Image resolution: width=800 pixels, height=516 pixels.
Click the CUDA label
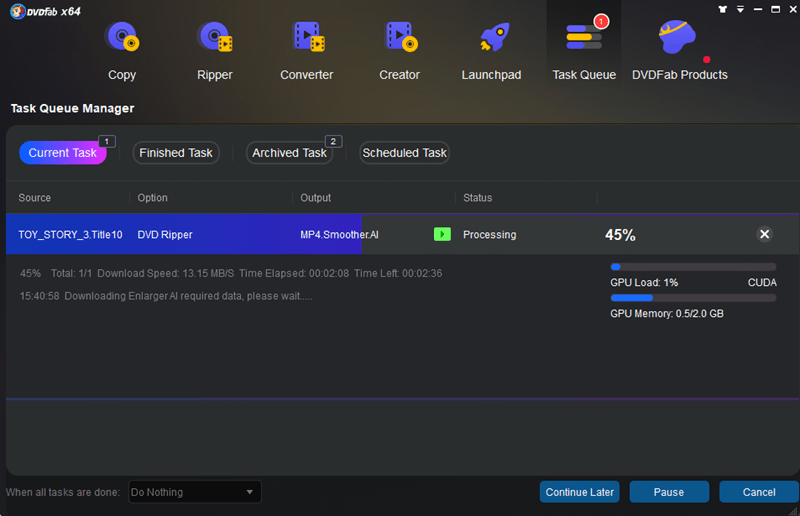pyautogui.click(x=762, y=283)
